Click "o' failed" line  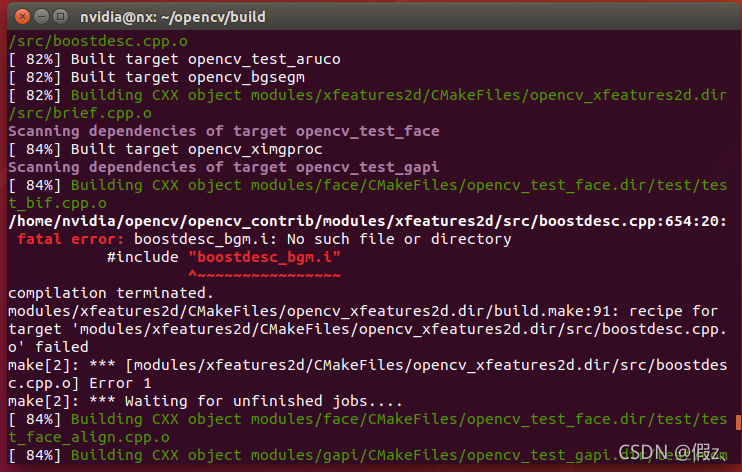click(48, 347)
